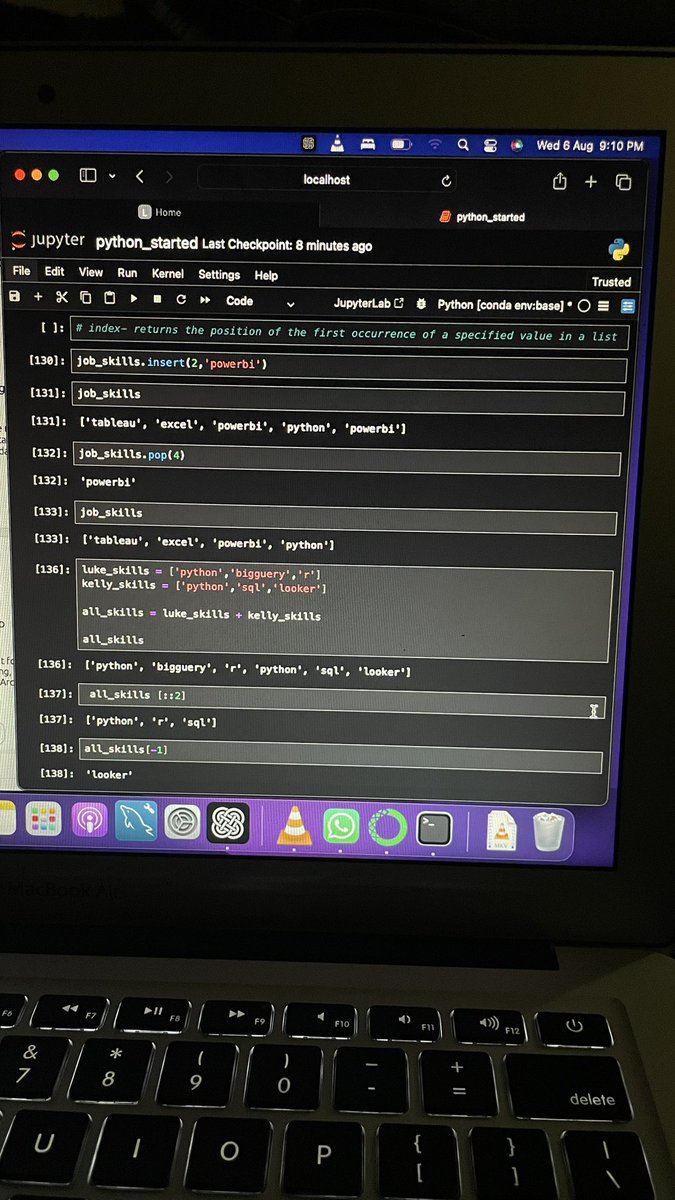Toggle the blue notebook tools icon
Screen dimensions: 675x1200
click(x=628, y=306)
